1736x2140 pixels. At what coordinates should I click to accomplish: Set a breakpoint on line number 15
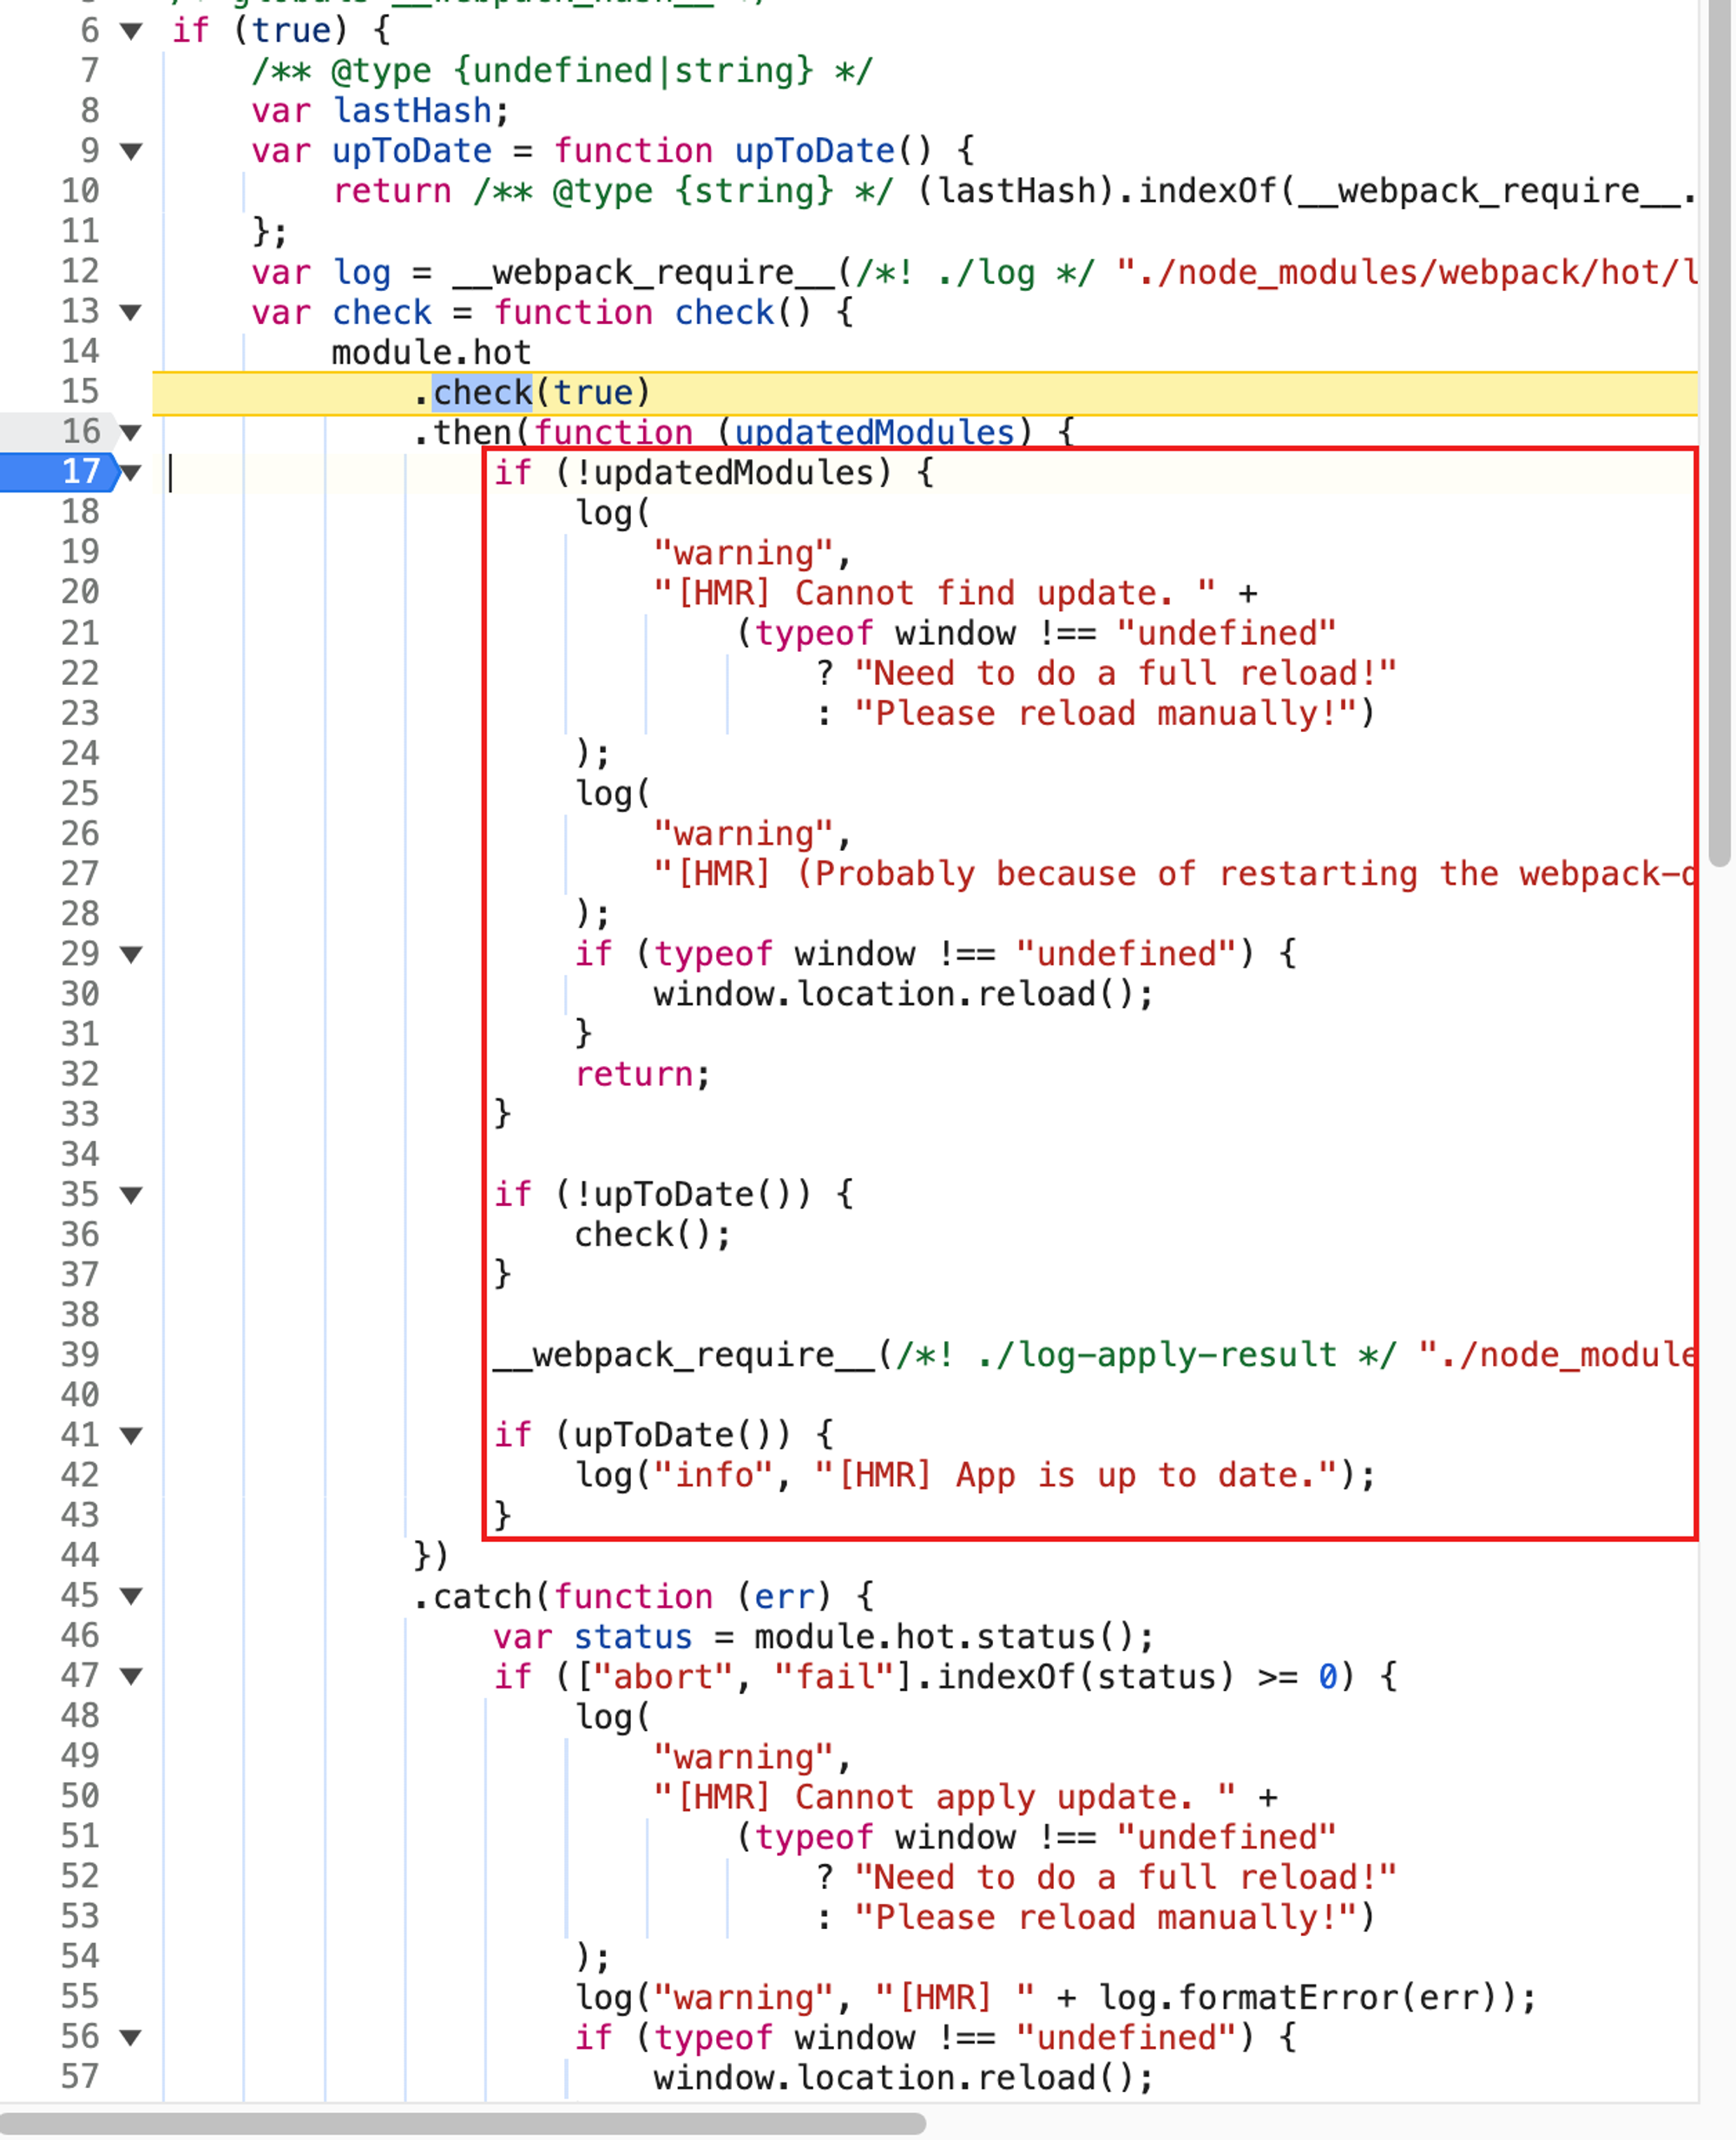(x=80, y=392)
